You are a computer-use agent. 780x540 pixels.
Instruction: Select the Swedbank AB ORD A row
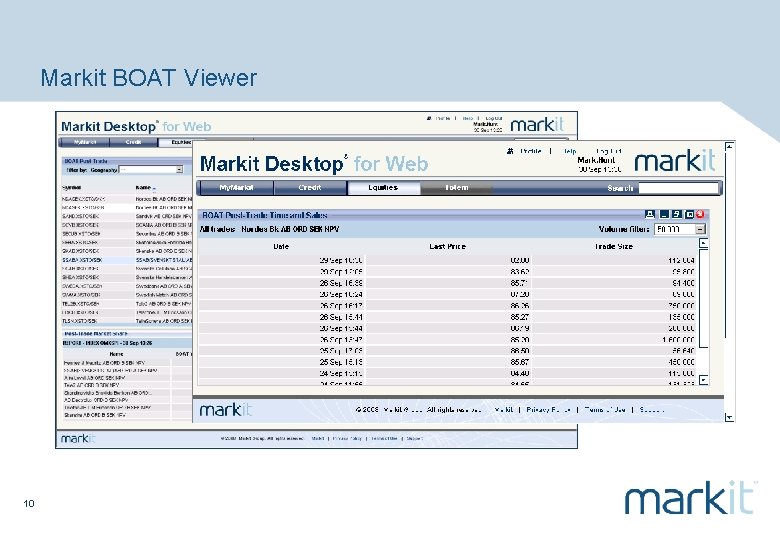point(127,286)
